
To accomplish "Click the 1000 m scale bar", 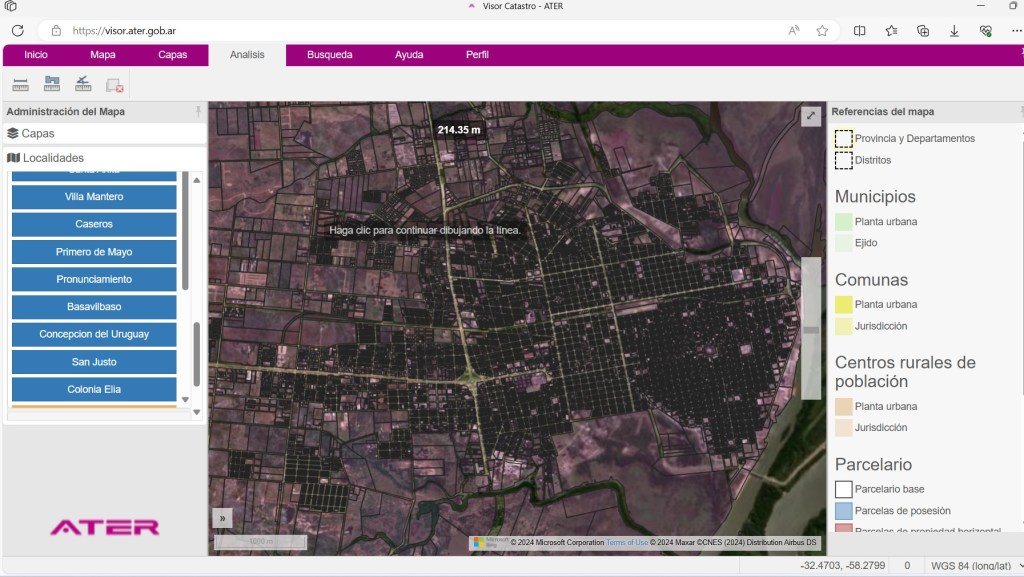I will pos(261,542).
